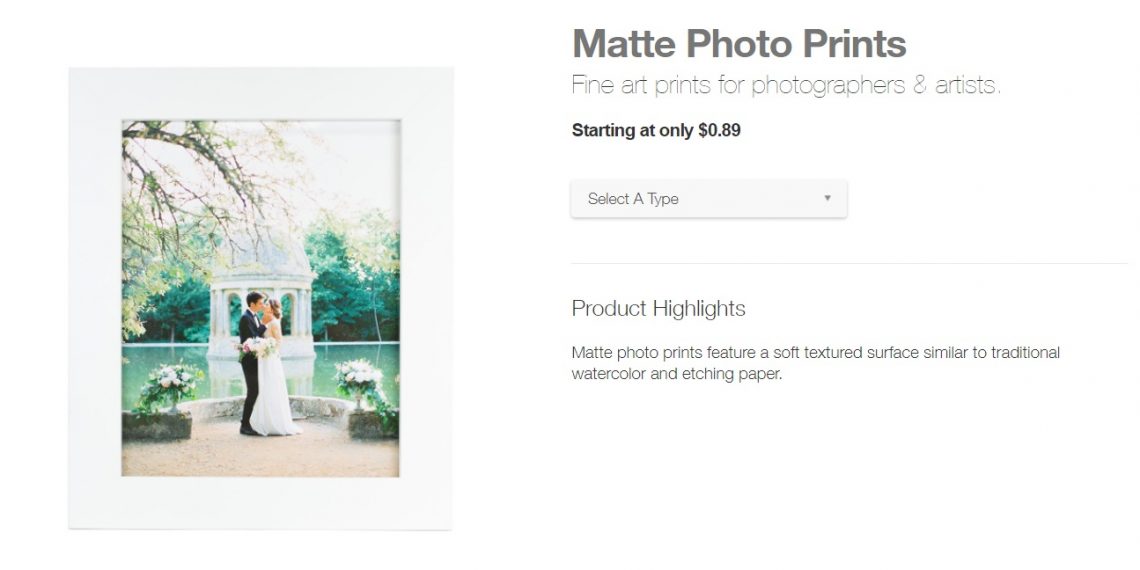Click the Fine art prints subtitle
This screenshot has width=1140, height=570.
(x=785, y=85)
